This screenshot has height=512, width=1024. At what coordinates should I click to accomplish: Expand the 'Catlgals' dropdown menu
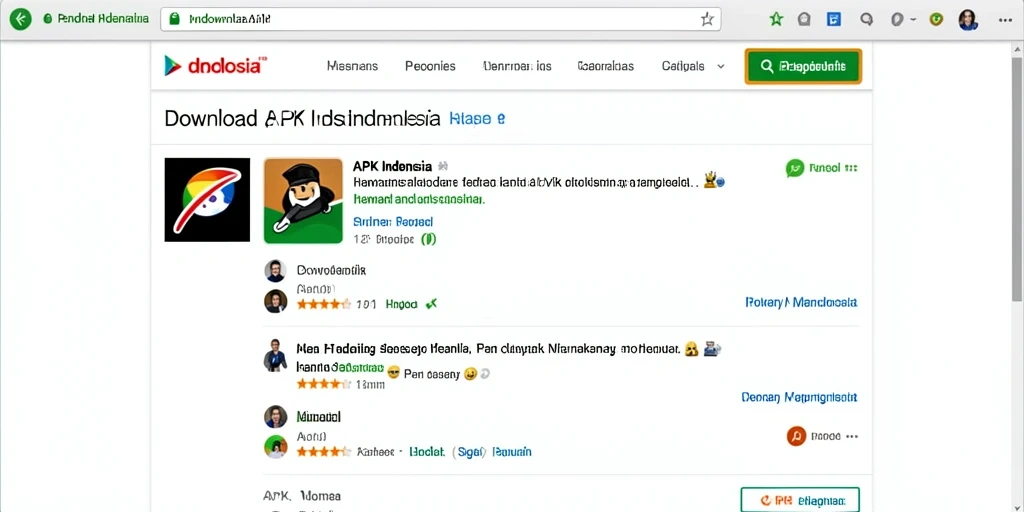[x=693, y=66]
